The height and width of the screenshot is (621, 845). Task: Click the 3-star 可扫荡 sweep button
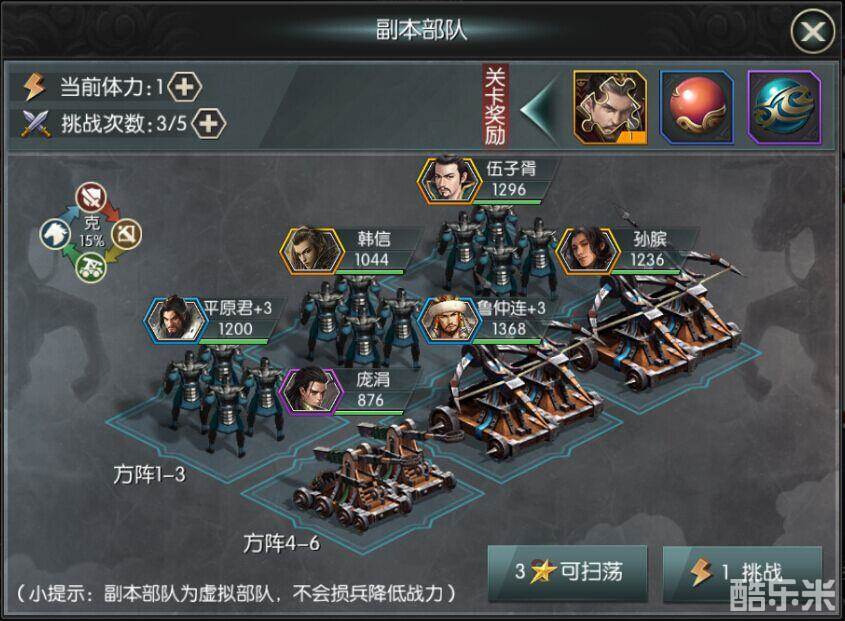(567, 572)
